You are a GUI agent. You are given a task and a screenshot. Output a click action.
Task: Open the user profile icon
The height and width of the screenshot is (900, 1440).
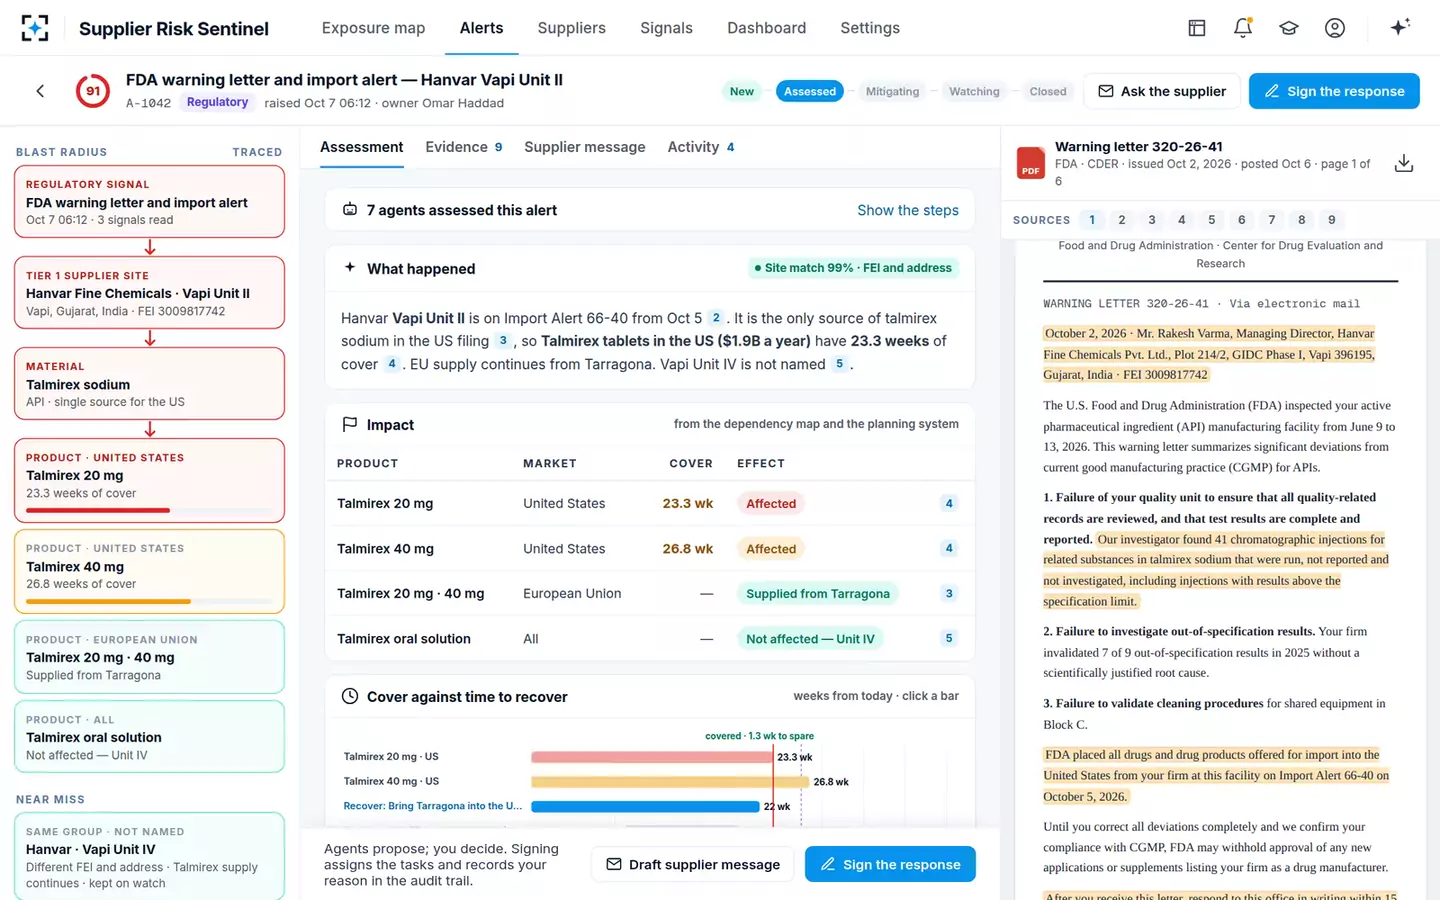click(x=1335, y=28)
